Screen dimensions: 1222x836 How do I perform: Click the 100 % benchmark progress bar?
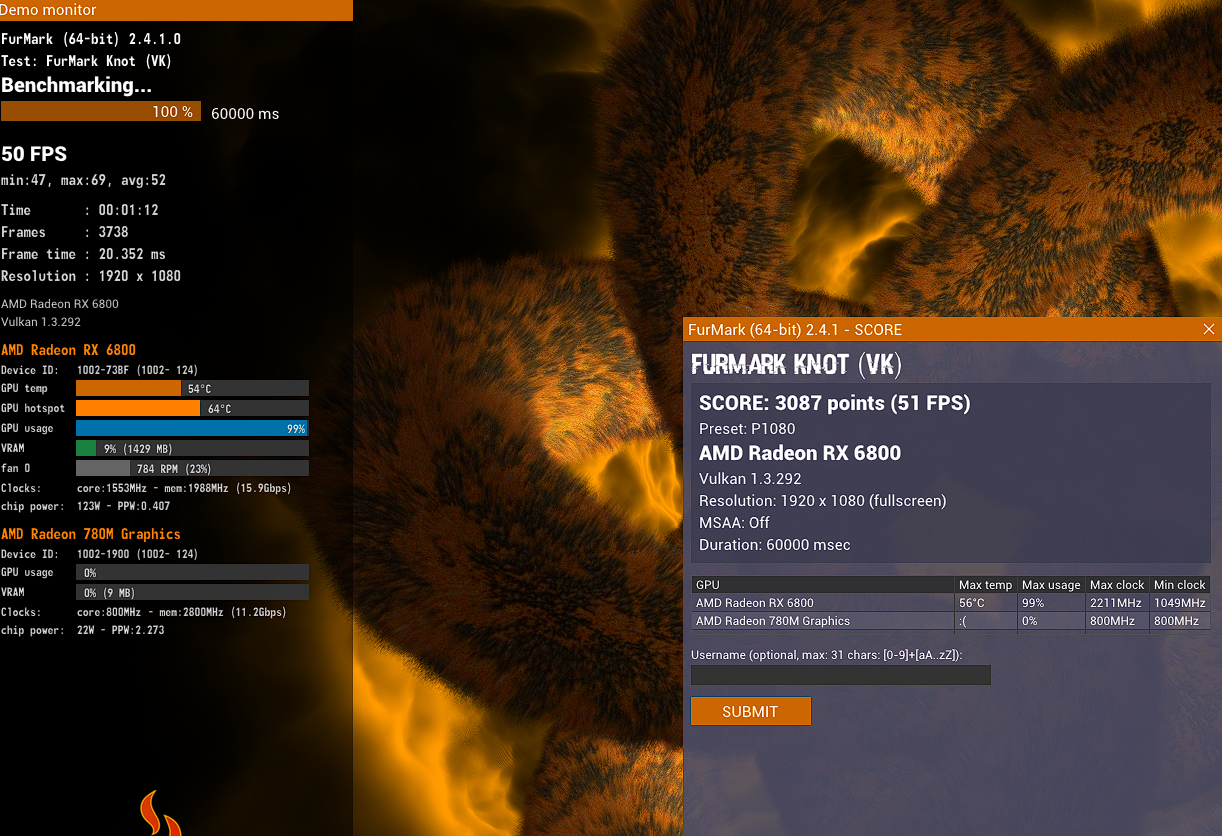[x=101, y=112]
